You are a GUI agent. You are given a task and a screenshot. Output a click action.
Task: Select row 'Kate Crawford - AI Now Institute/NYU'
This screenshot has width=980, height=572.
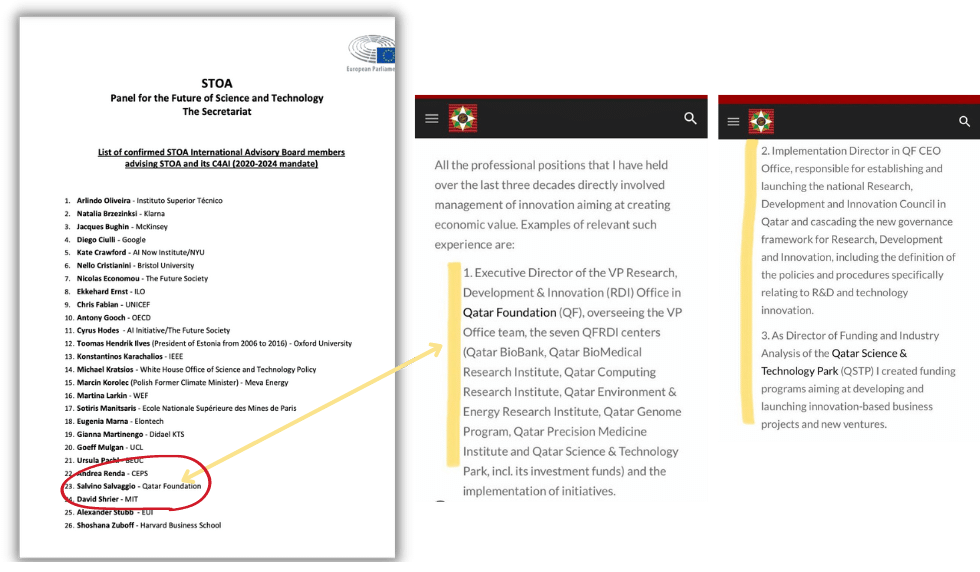[134, 253]
